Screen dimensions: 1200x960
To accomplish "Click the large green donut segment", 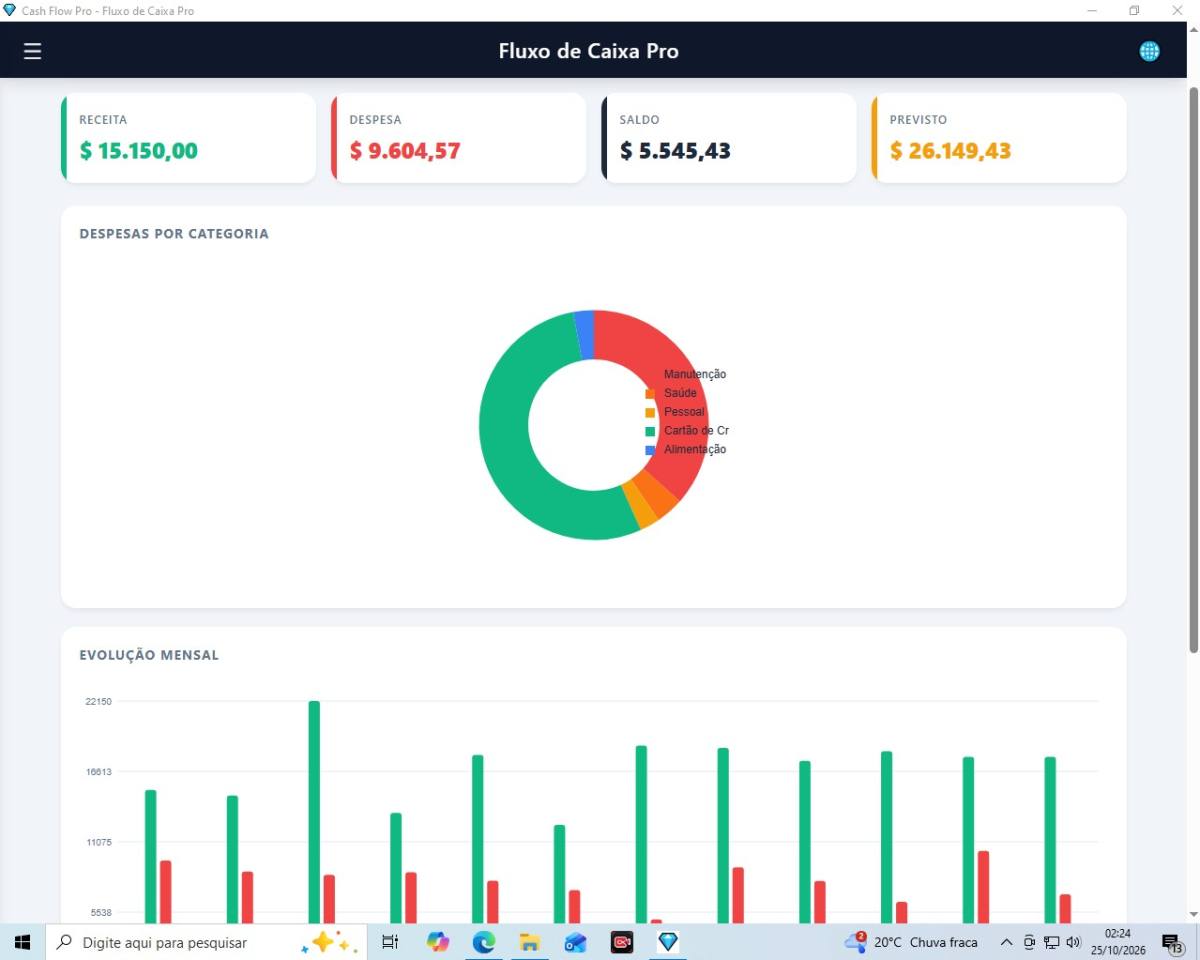I will click(x=505, y=430).
